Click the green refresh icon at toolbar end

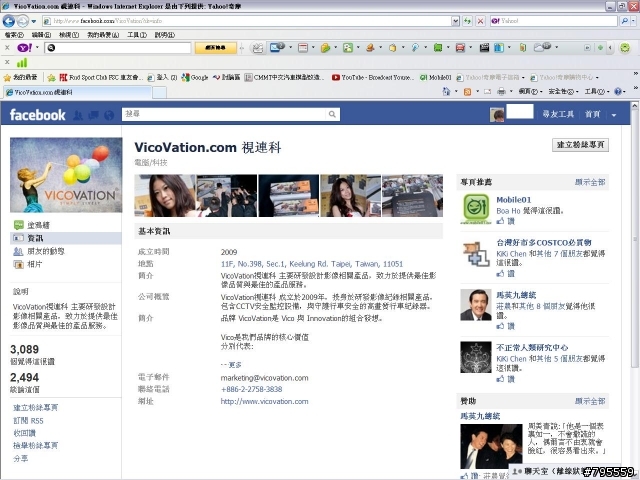625,48
